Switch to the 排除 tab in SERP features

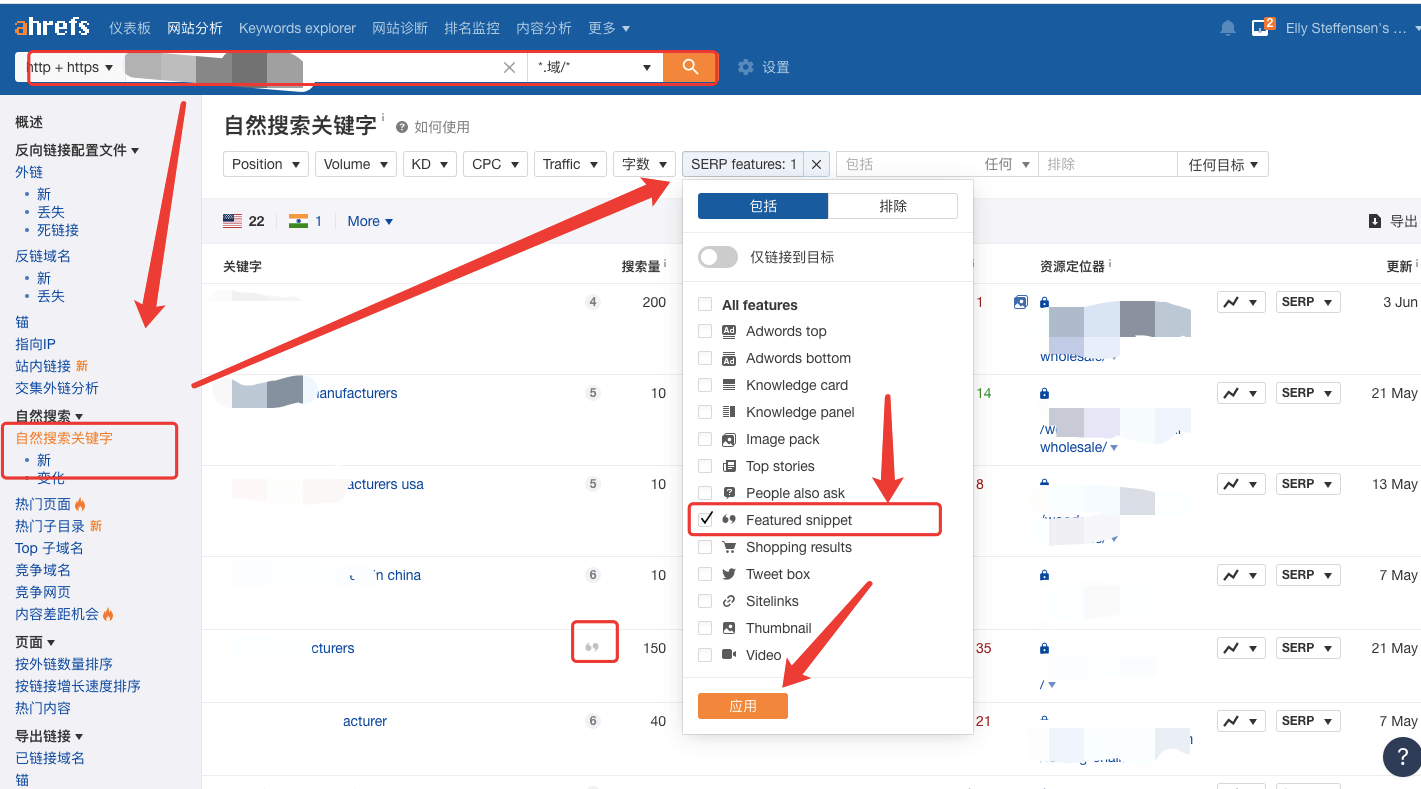coord(893,206)
